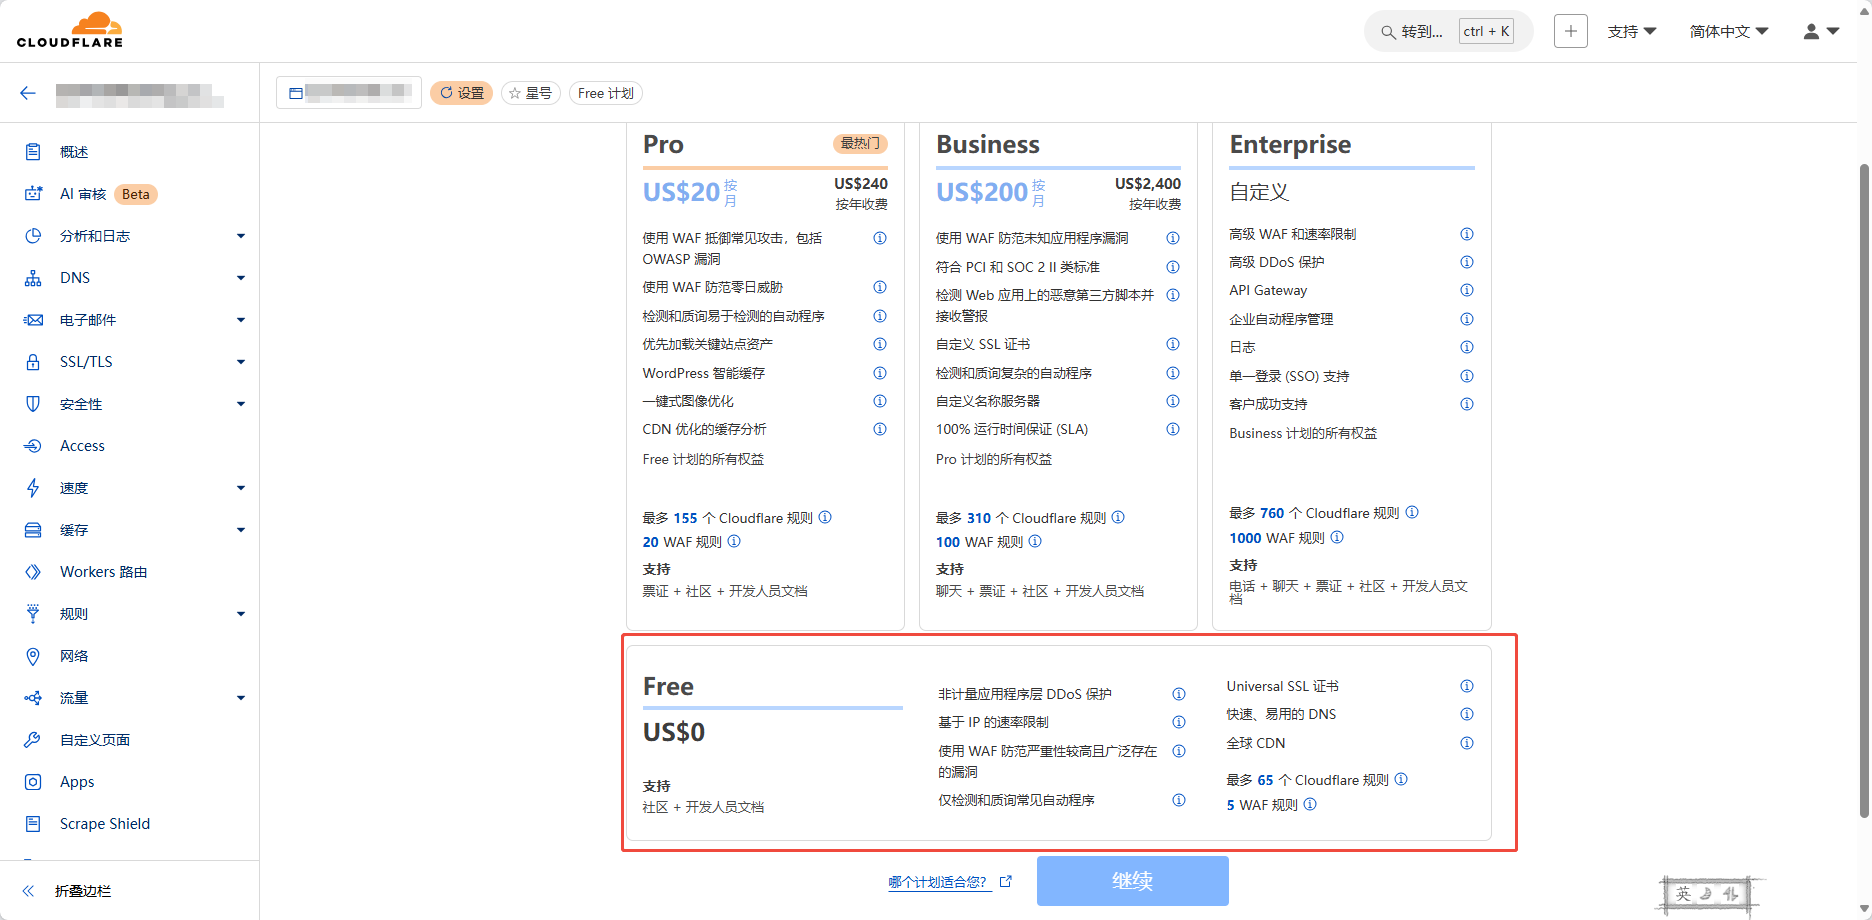
Task: Click the blurred domain name tab
Action: (349, 92)
